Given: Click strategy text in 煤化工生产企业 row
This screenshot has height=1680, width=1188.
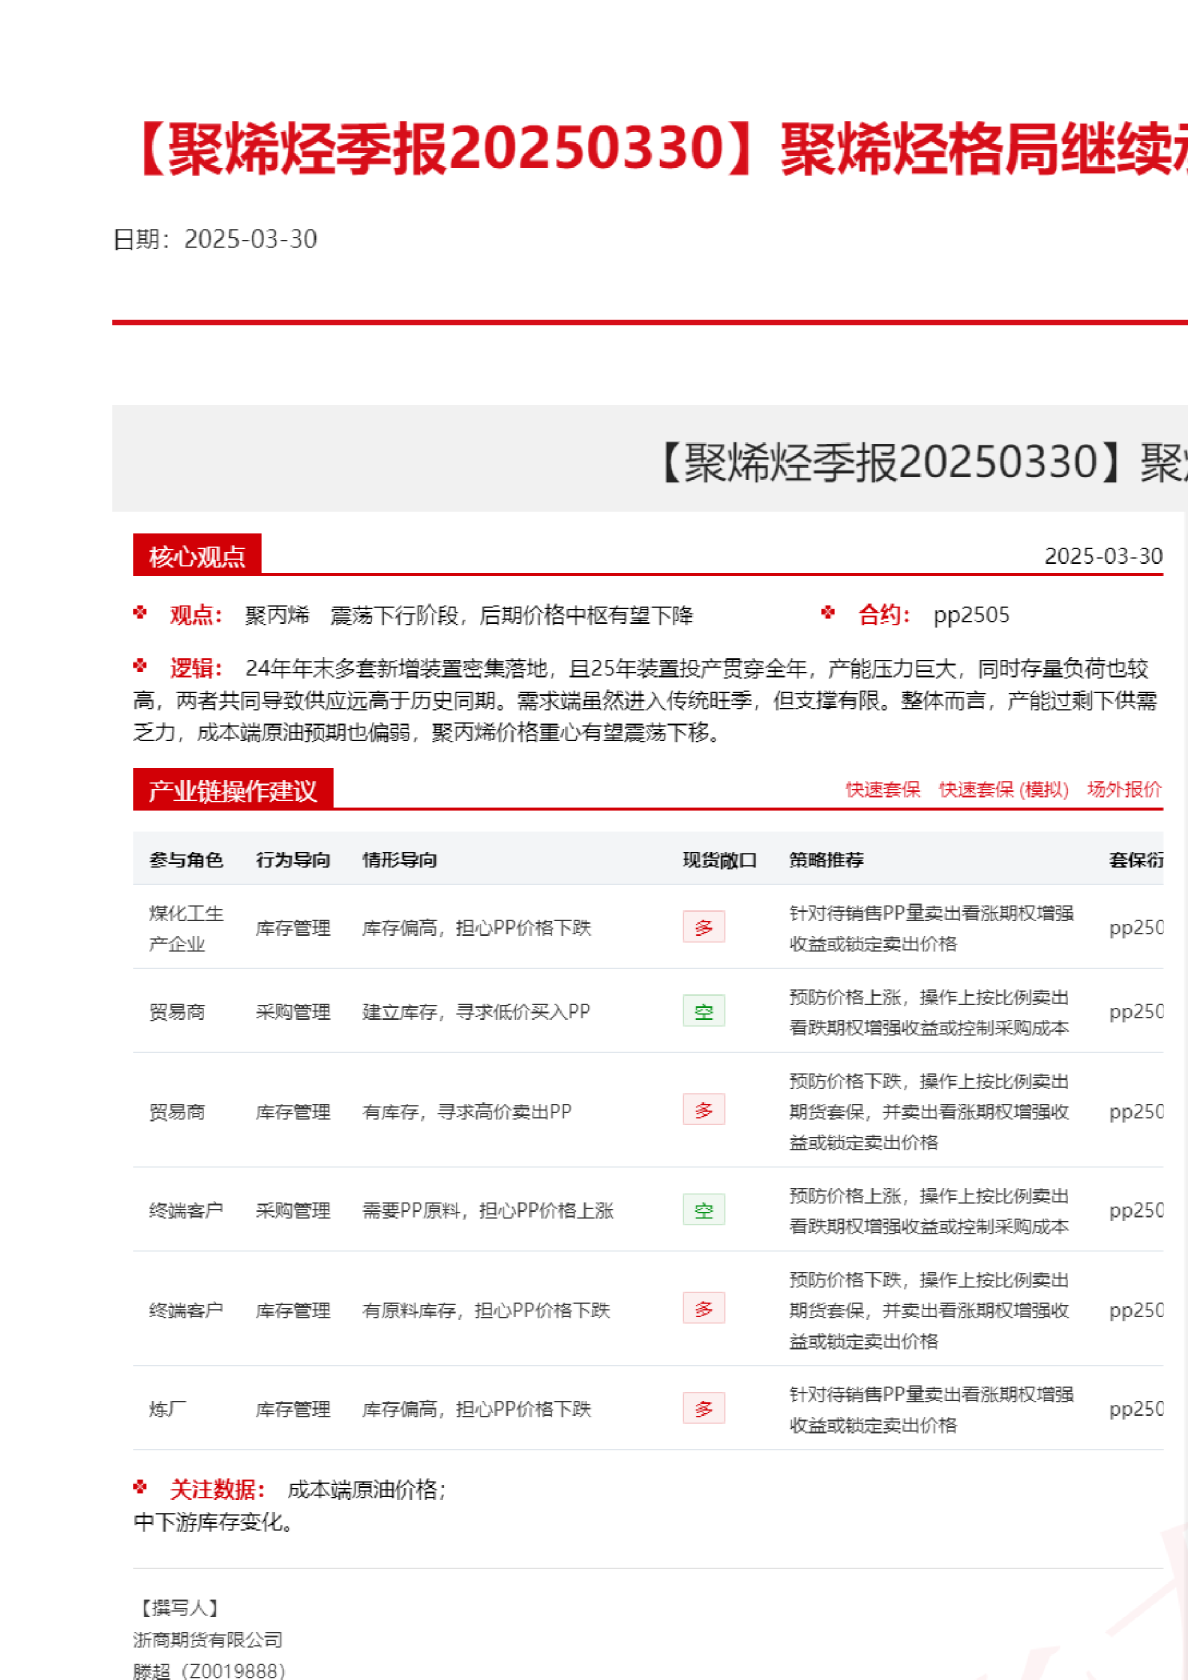Looking at the screenshot, I should click(x=931, y=928).
